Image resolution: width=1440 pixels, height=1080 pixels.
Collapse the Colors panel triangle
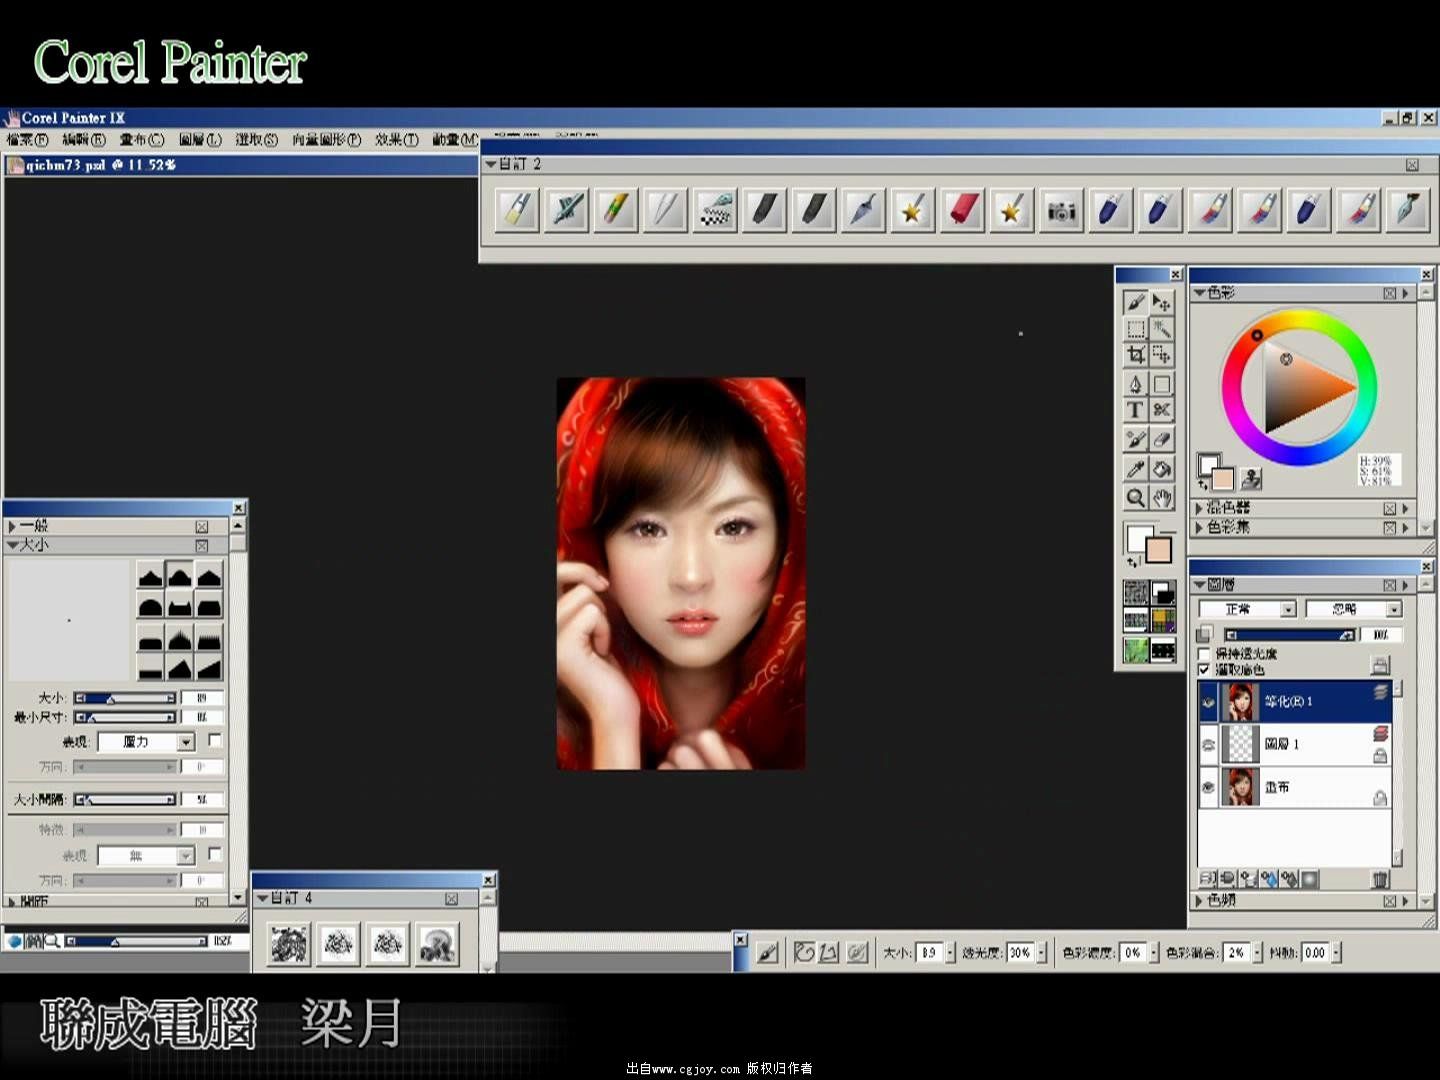(1199, 293)
